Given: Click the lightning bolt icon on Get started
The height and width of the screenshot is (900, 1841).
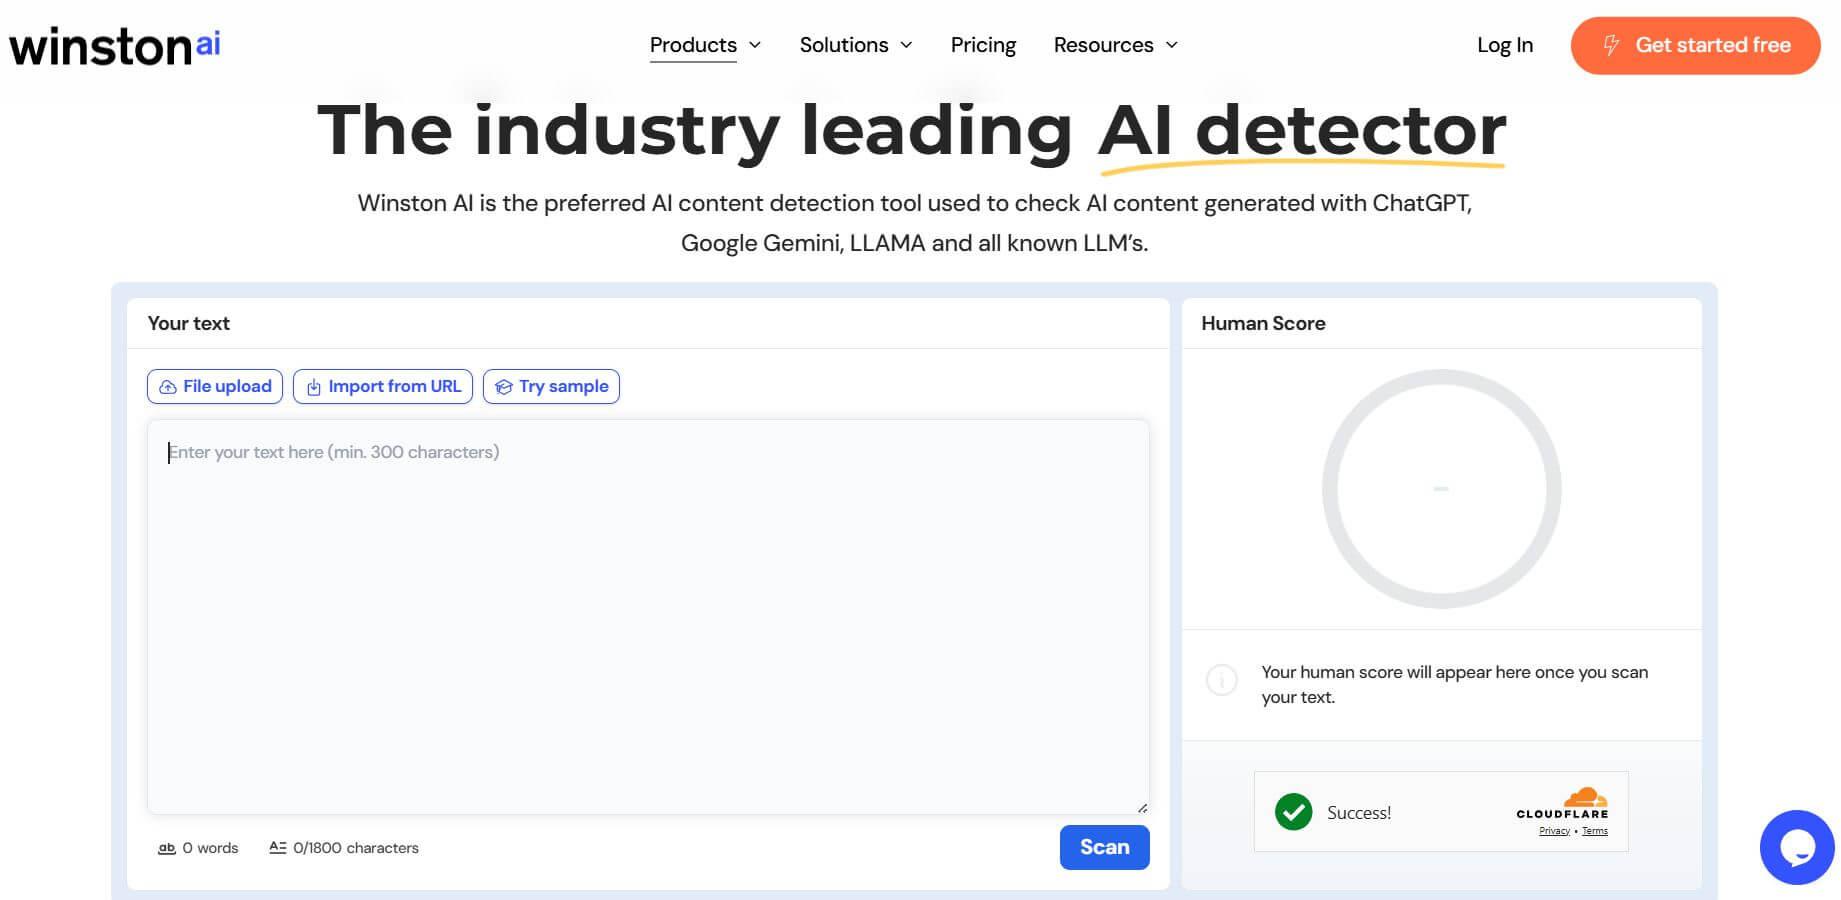Looking at the screenshot, I should click(x=1611, y=45).
